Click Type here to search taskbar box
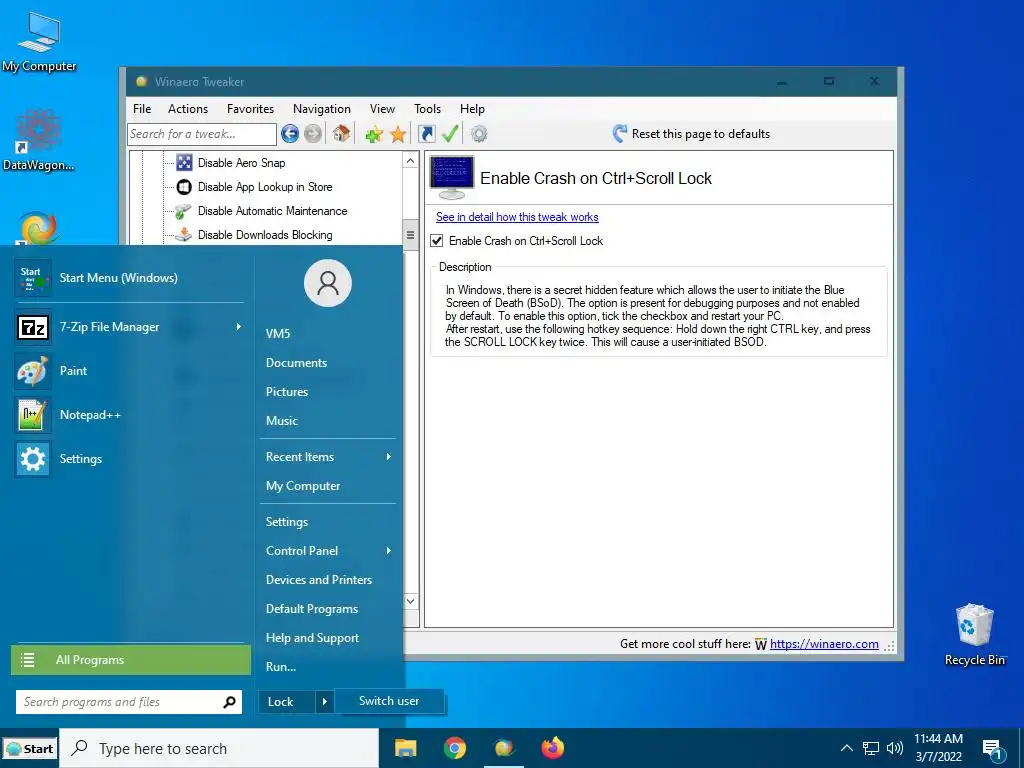 (x=219, y=748)
